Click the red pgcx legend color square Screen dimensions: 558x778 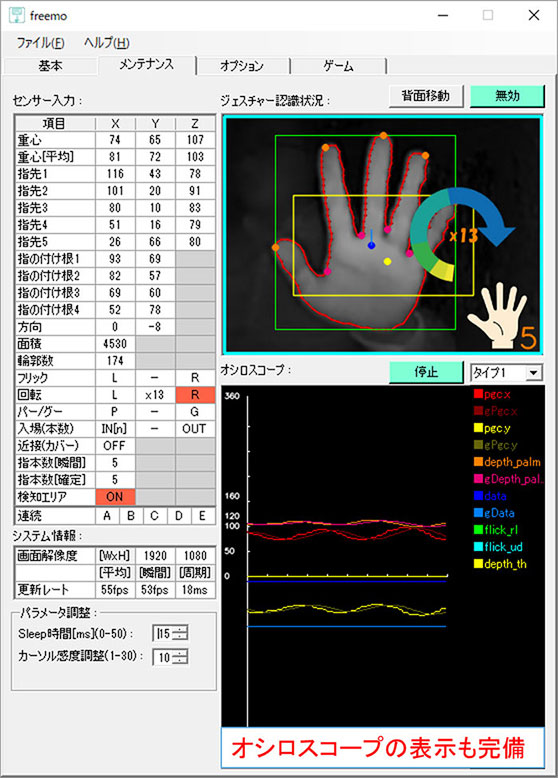[478, 394]
